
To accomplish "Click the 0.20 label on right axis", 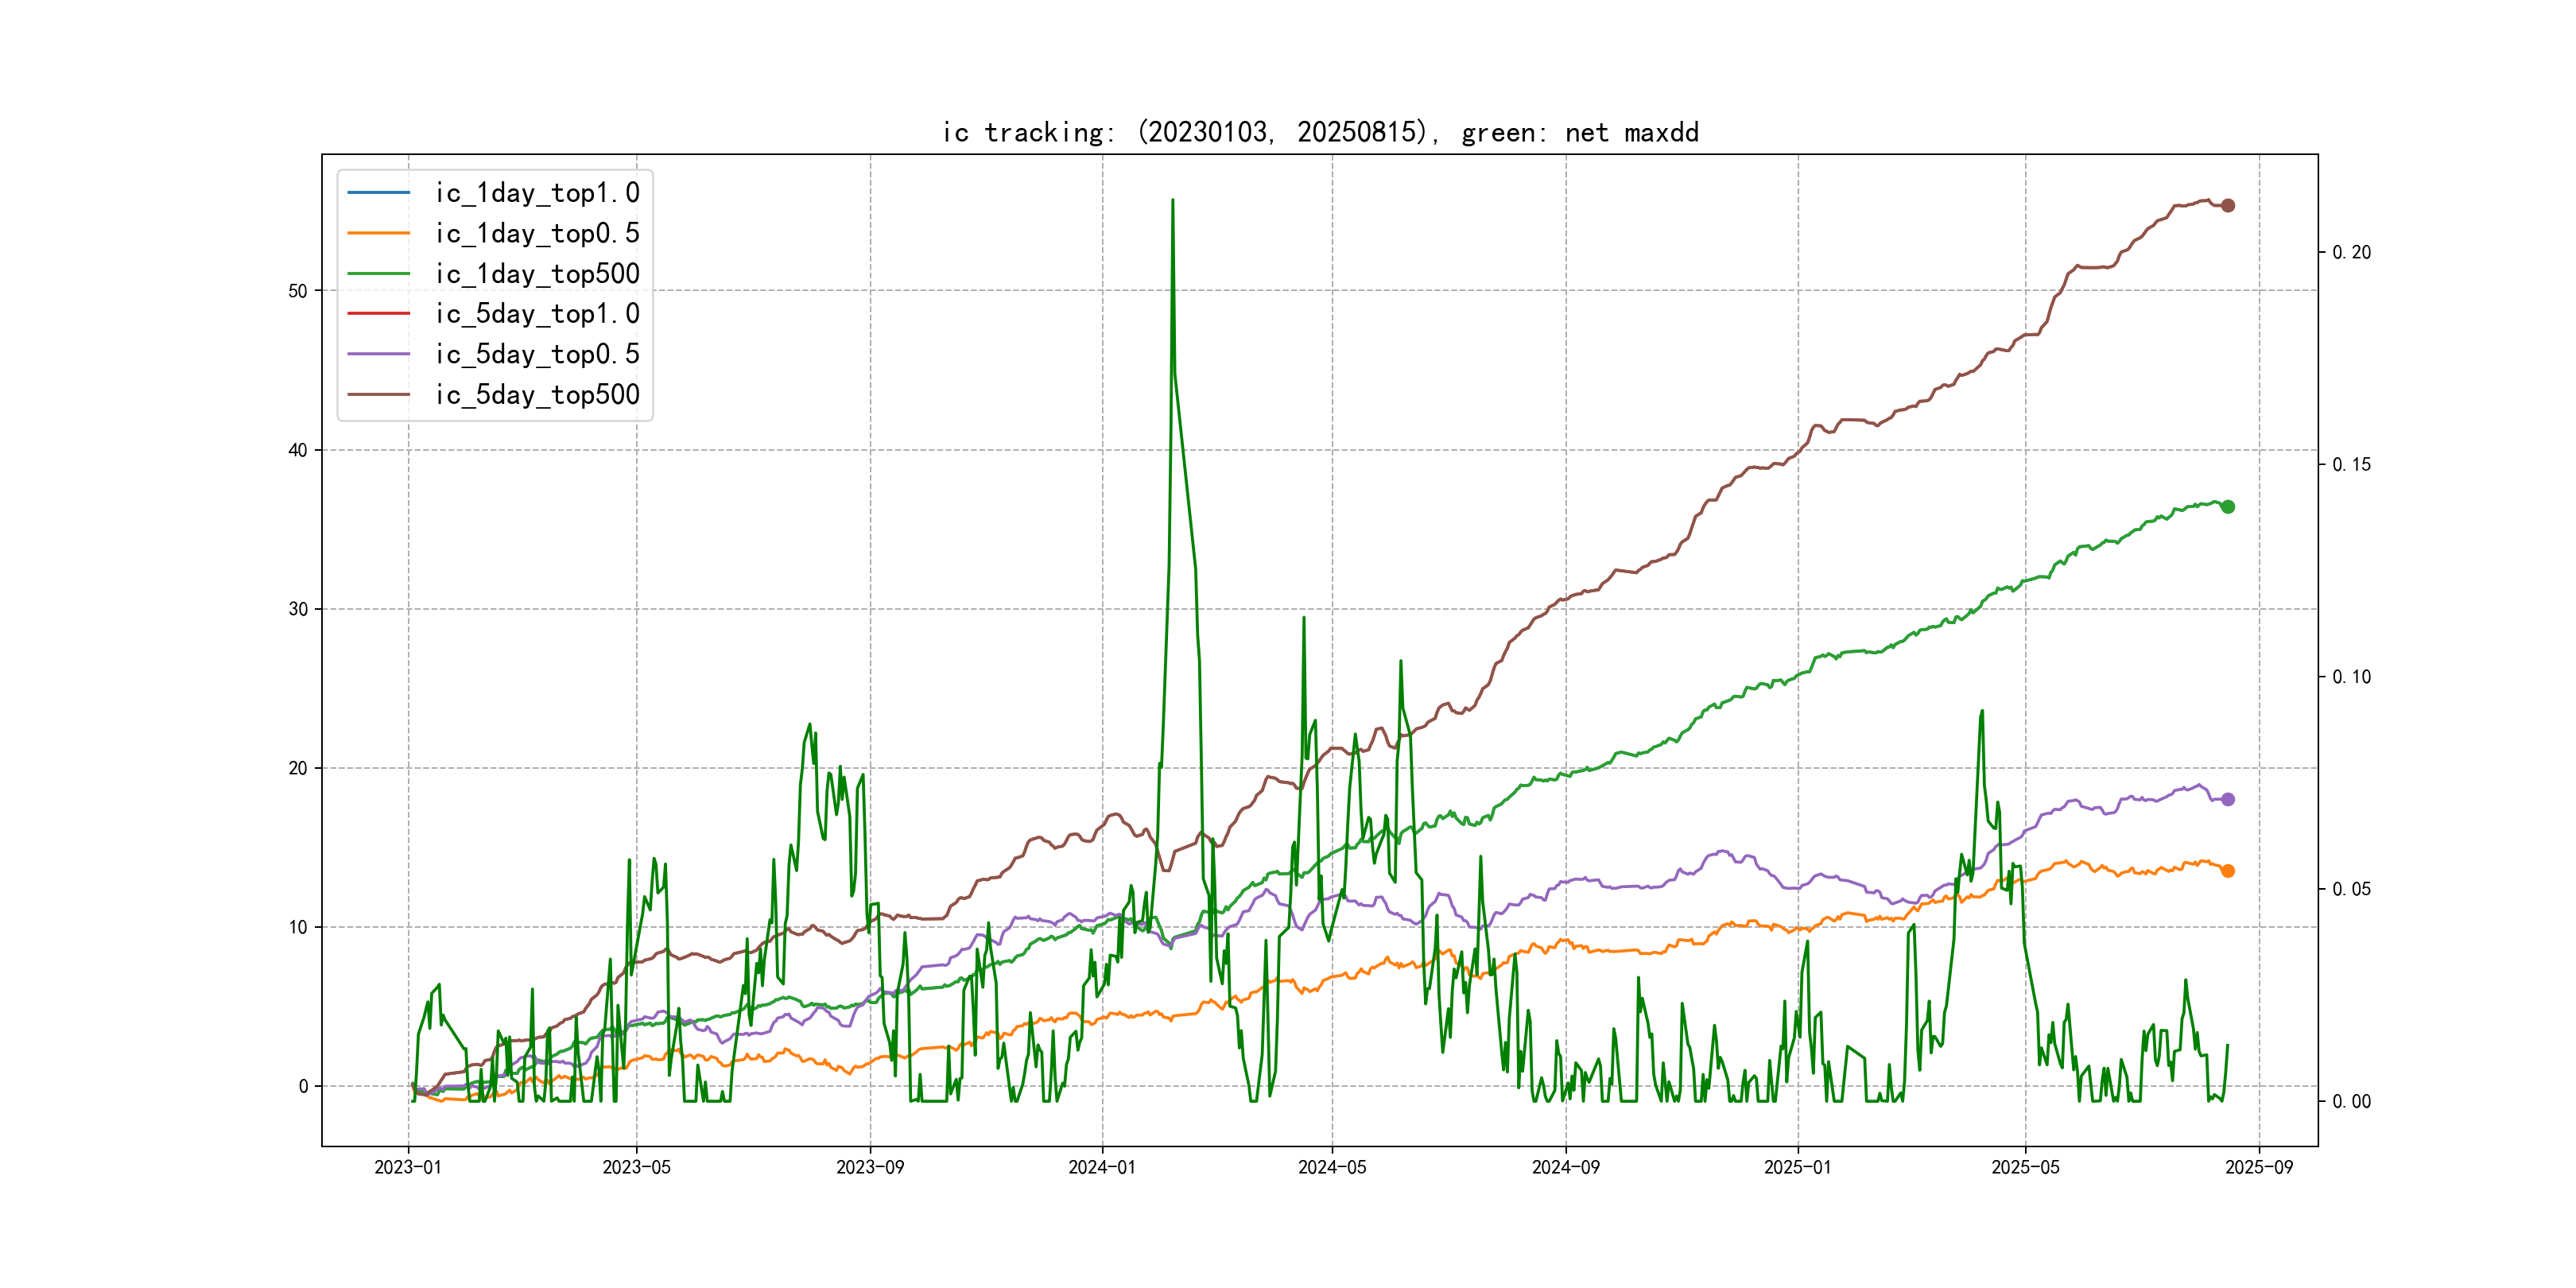I will point(2351,252).
